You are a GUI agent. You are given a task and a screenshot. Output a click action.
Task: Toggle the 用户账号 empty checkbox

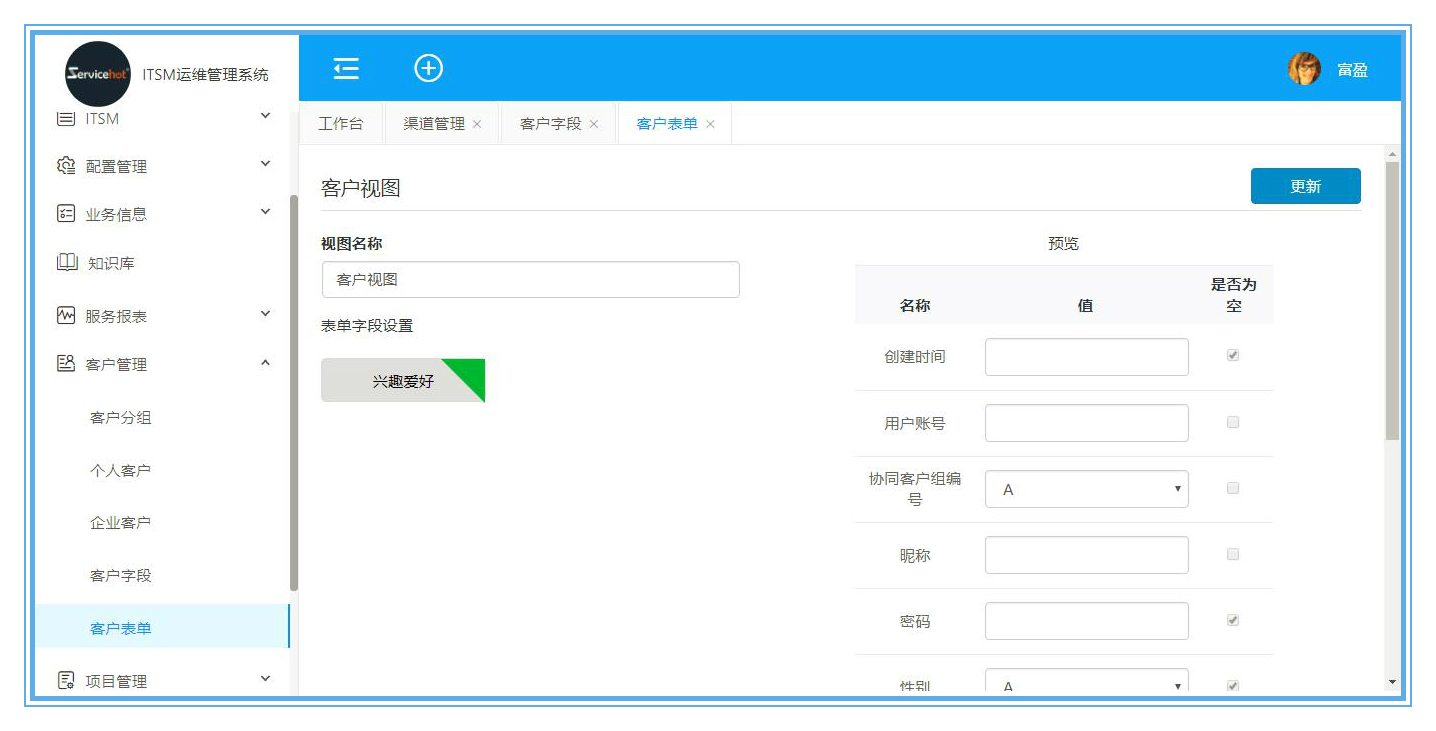(1233, 422)
